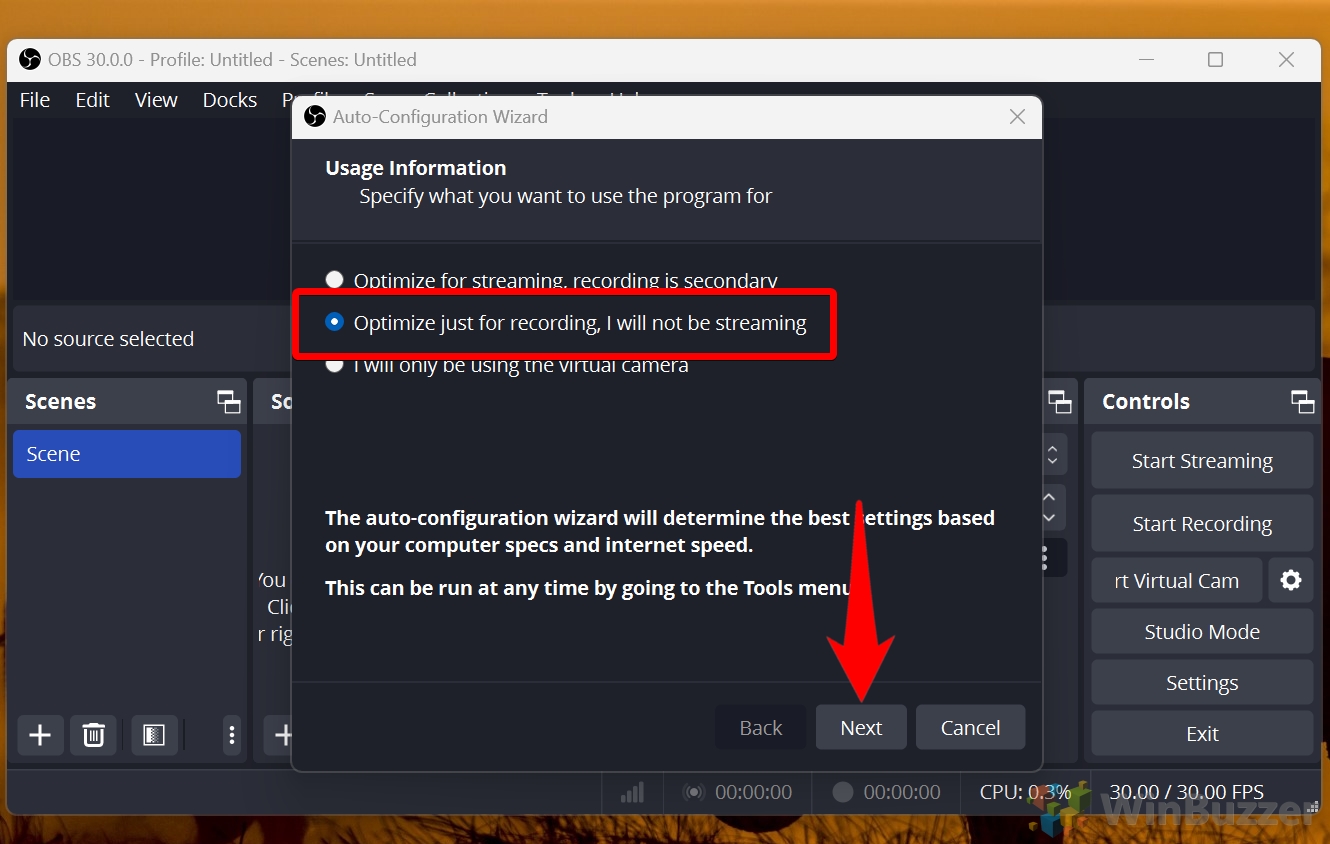Image resolution: width=1330 pixels, height=844 pixels.
Task: Click Exit in Controls dock
Action: coord(1202,734)
